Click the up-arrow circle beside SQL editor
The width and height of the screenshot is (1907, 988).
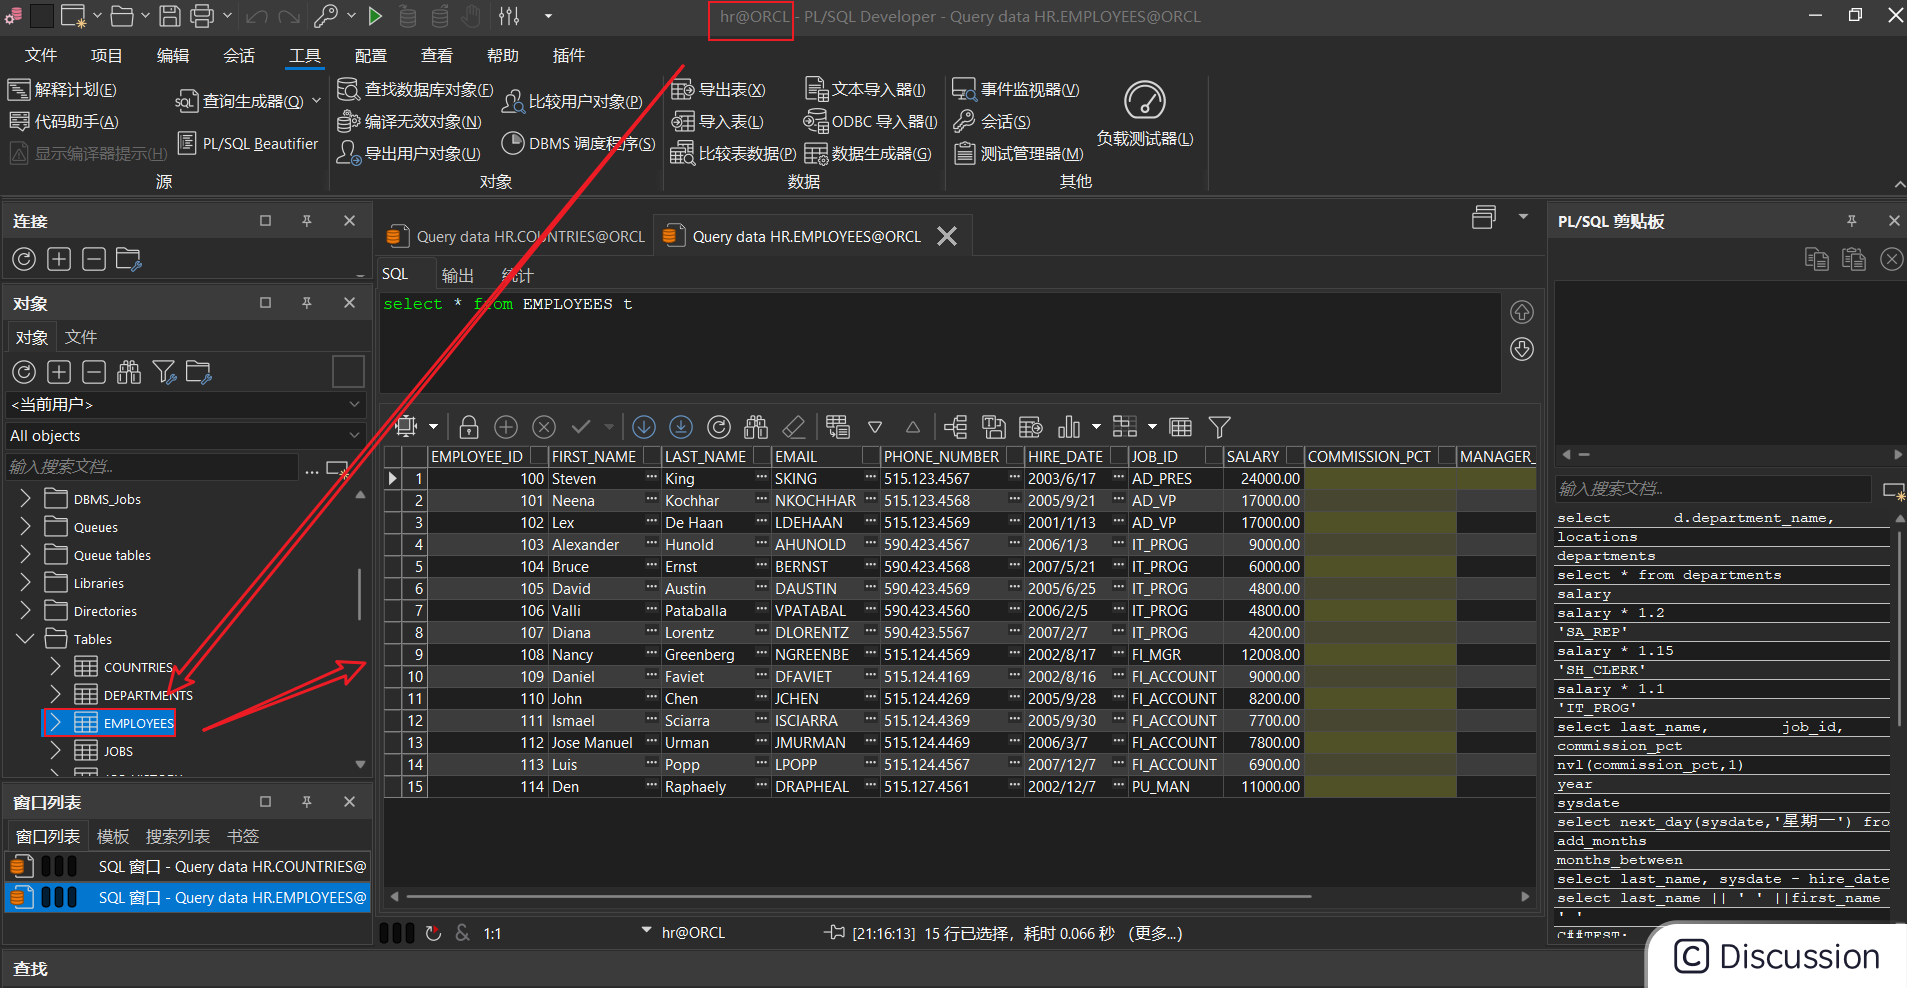(1522, 312)
